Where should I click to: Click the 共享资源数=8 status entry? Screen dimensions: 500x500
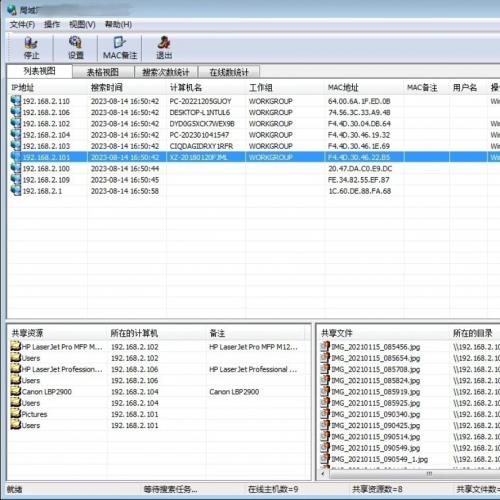pos(377,489)
